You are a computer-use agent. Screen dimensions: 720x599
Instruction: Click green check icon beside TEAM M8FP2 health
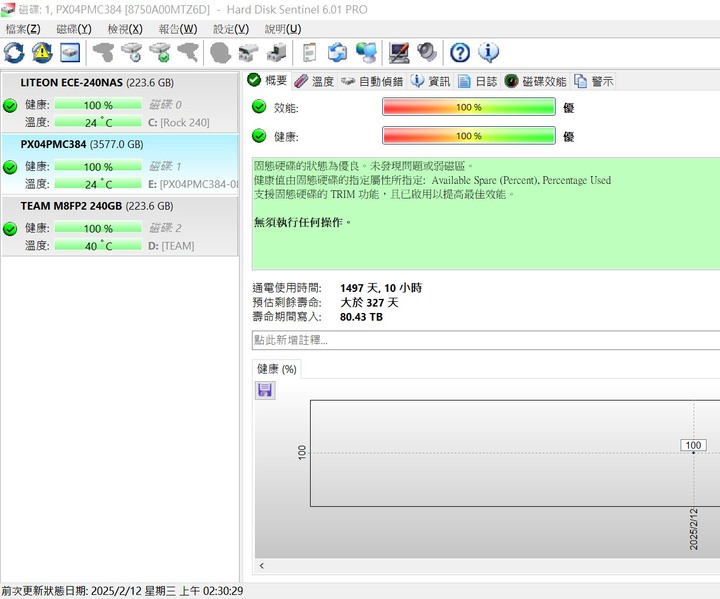(10, 229)
